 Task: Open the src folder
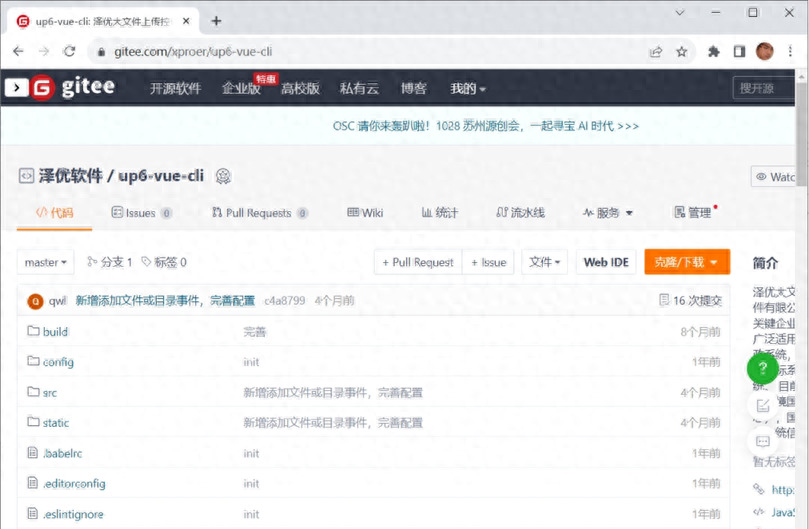click(50, 393)
